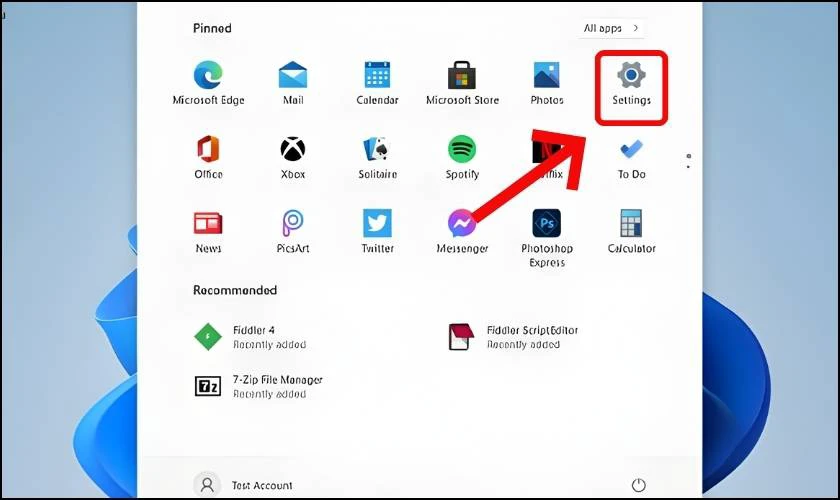The height and width of the screenshot is (500, 840).
Task: Open the Calculator app
Action: pos(631,232)
